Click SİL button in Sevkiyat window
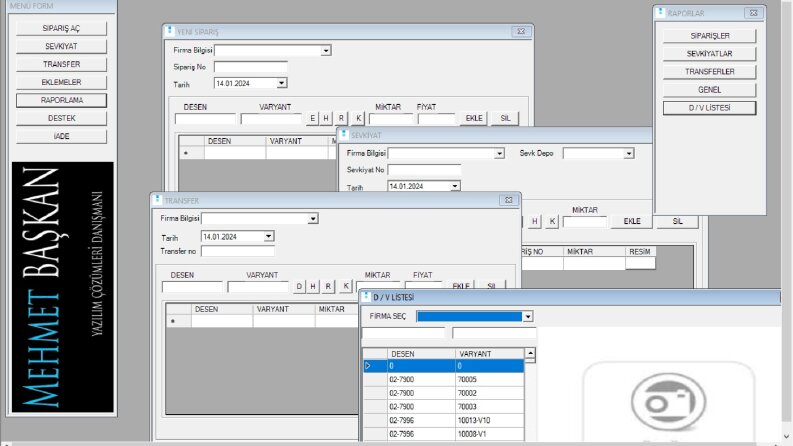This screenshot has width=793, height=446. coord(677,221)
